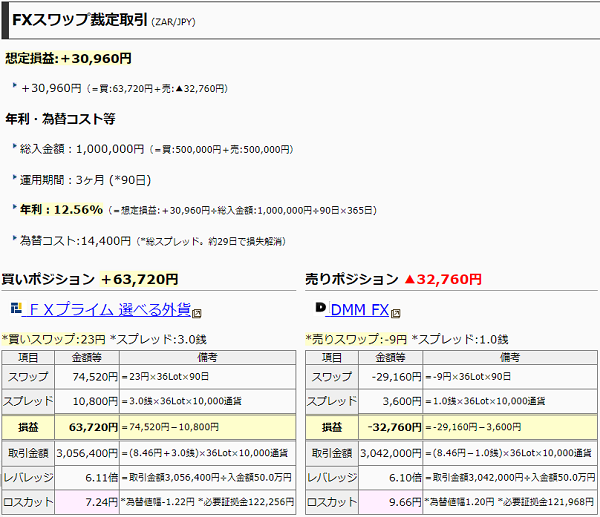
Task: Click the -29,160円 swap cell
Action: pyautogui.click(x=390, y=377)
